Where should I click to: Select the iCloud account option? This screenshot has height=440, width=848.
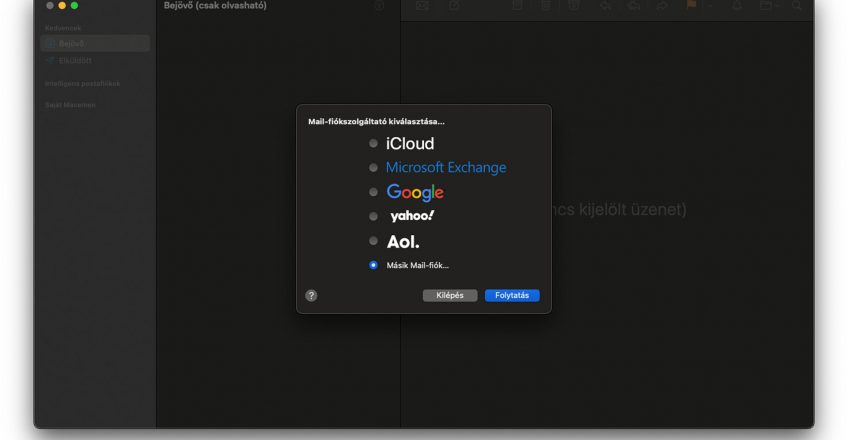click(x=373, y=143)
